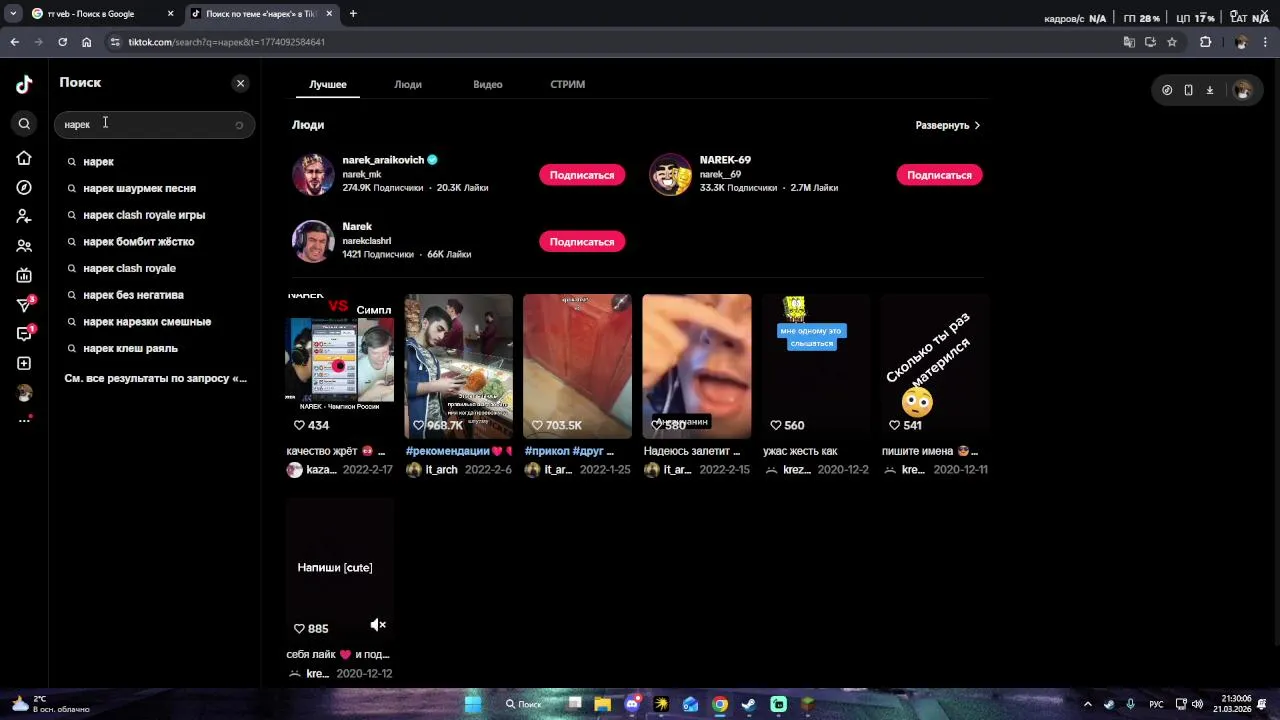The width and height of the screenshot is (1280, 720).
Task: Select suggestion нарек бомбит жёстко
Action: (x=139, y=242)
